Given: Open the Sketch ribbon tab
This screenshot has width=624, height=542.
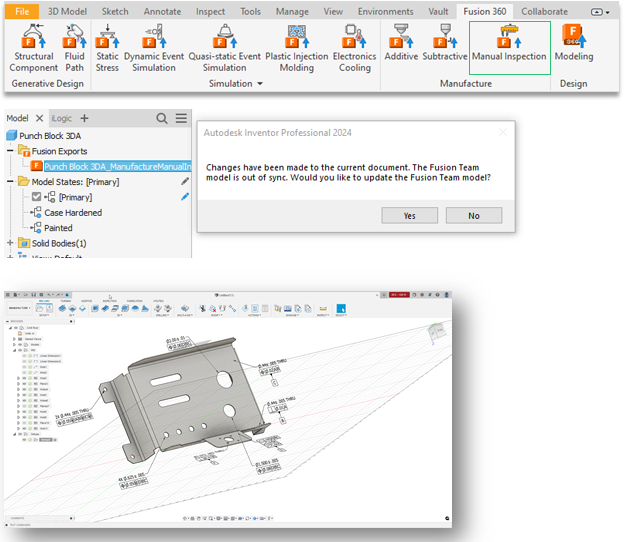Looking at the screenshot, I should pos(115,12).
